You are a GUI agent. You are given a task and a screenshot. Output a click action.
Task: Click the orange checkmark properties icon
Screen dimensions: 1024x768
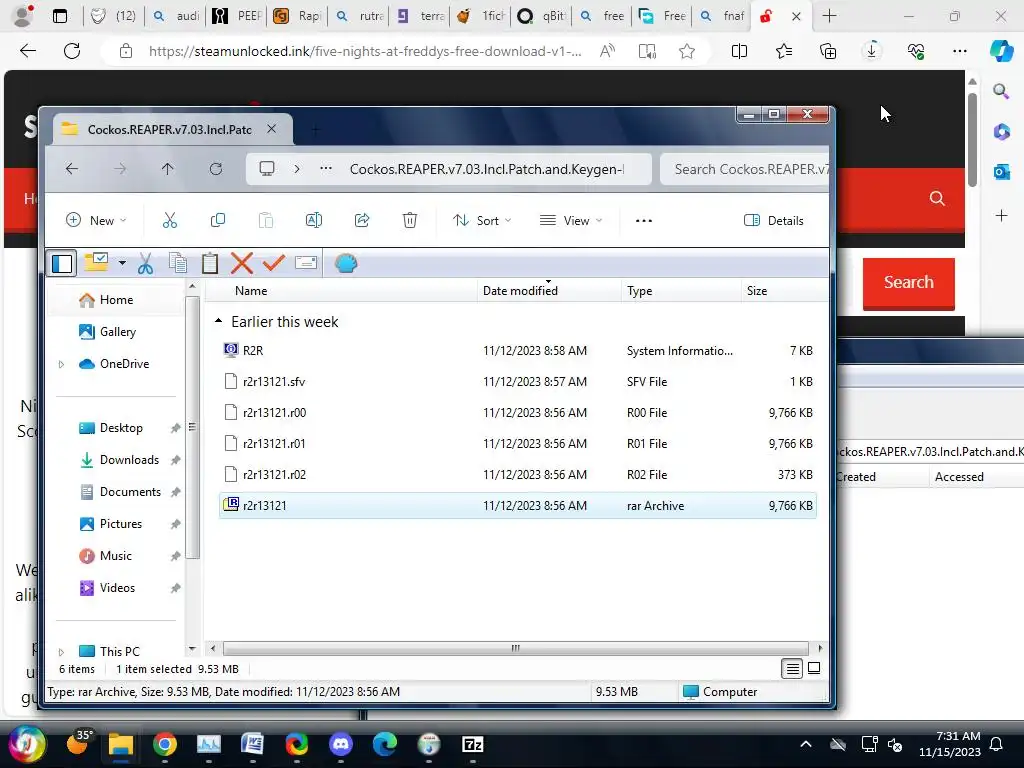[x=274, y=263]
